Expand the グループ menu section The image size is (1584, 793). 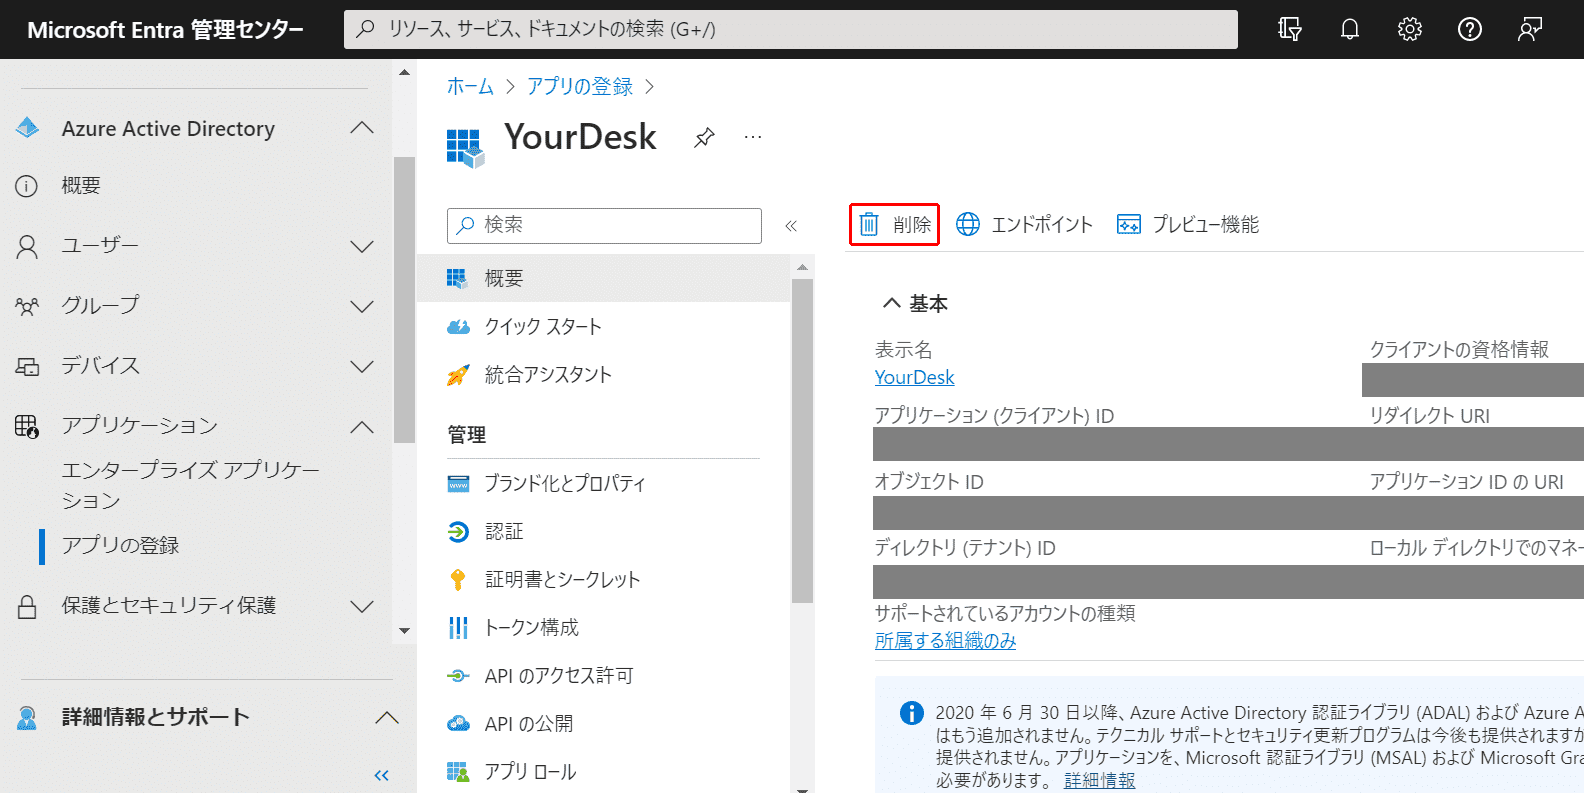[x=362, y=306]
